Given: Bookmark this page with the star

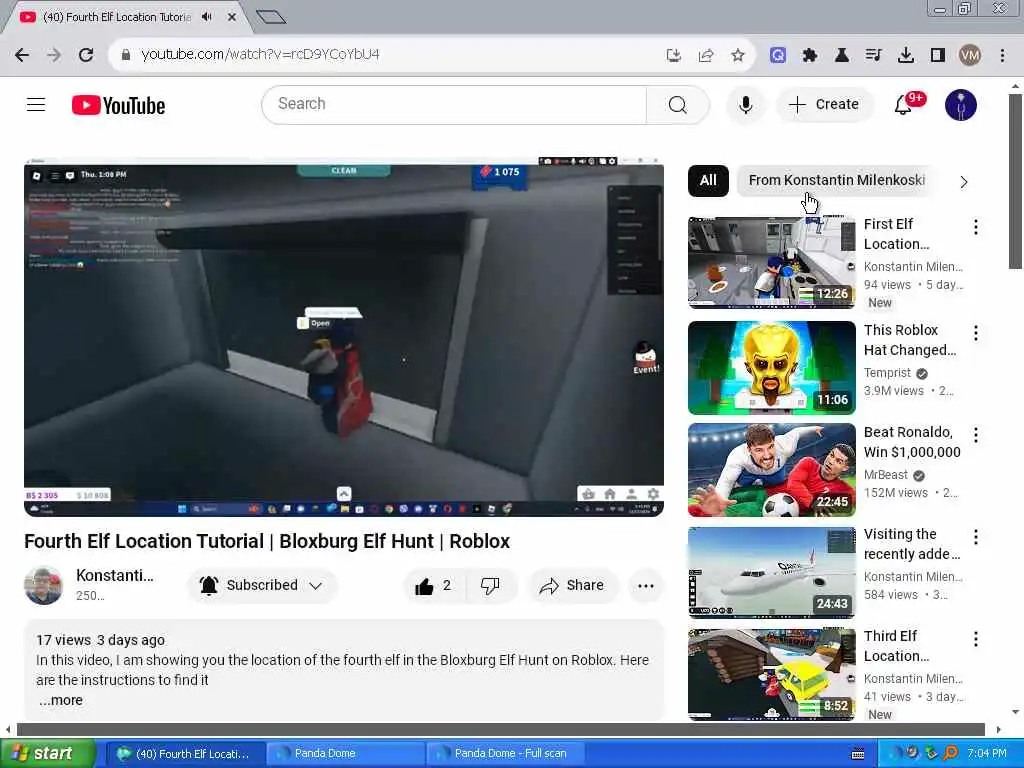Looking at the screenshot, I should (x=738, y=55).
